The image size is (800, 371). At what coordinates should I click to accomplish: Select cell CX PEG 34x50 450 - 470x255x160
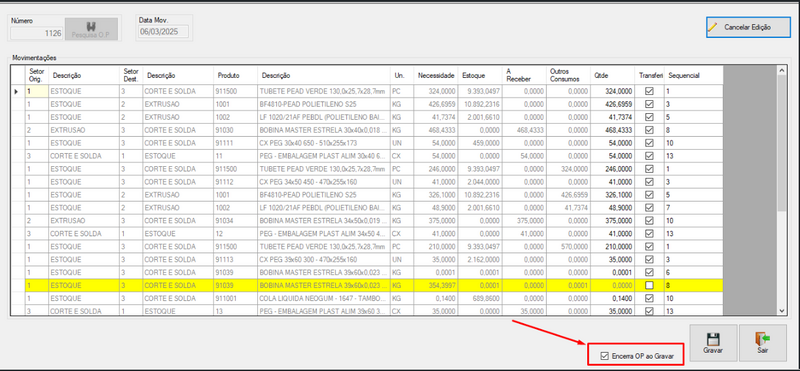click(324, 182)
